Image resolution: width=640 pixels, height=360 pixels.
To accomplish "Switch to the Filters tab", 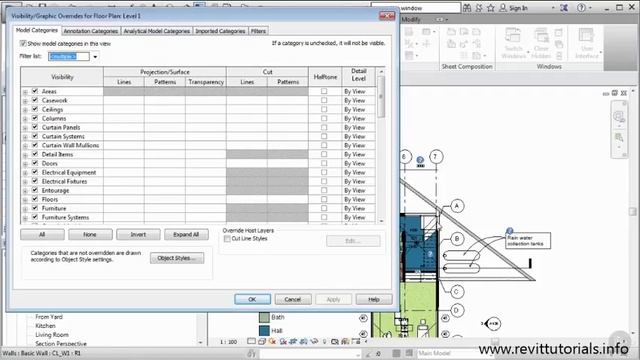I will (258, 31).
